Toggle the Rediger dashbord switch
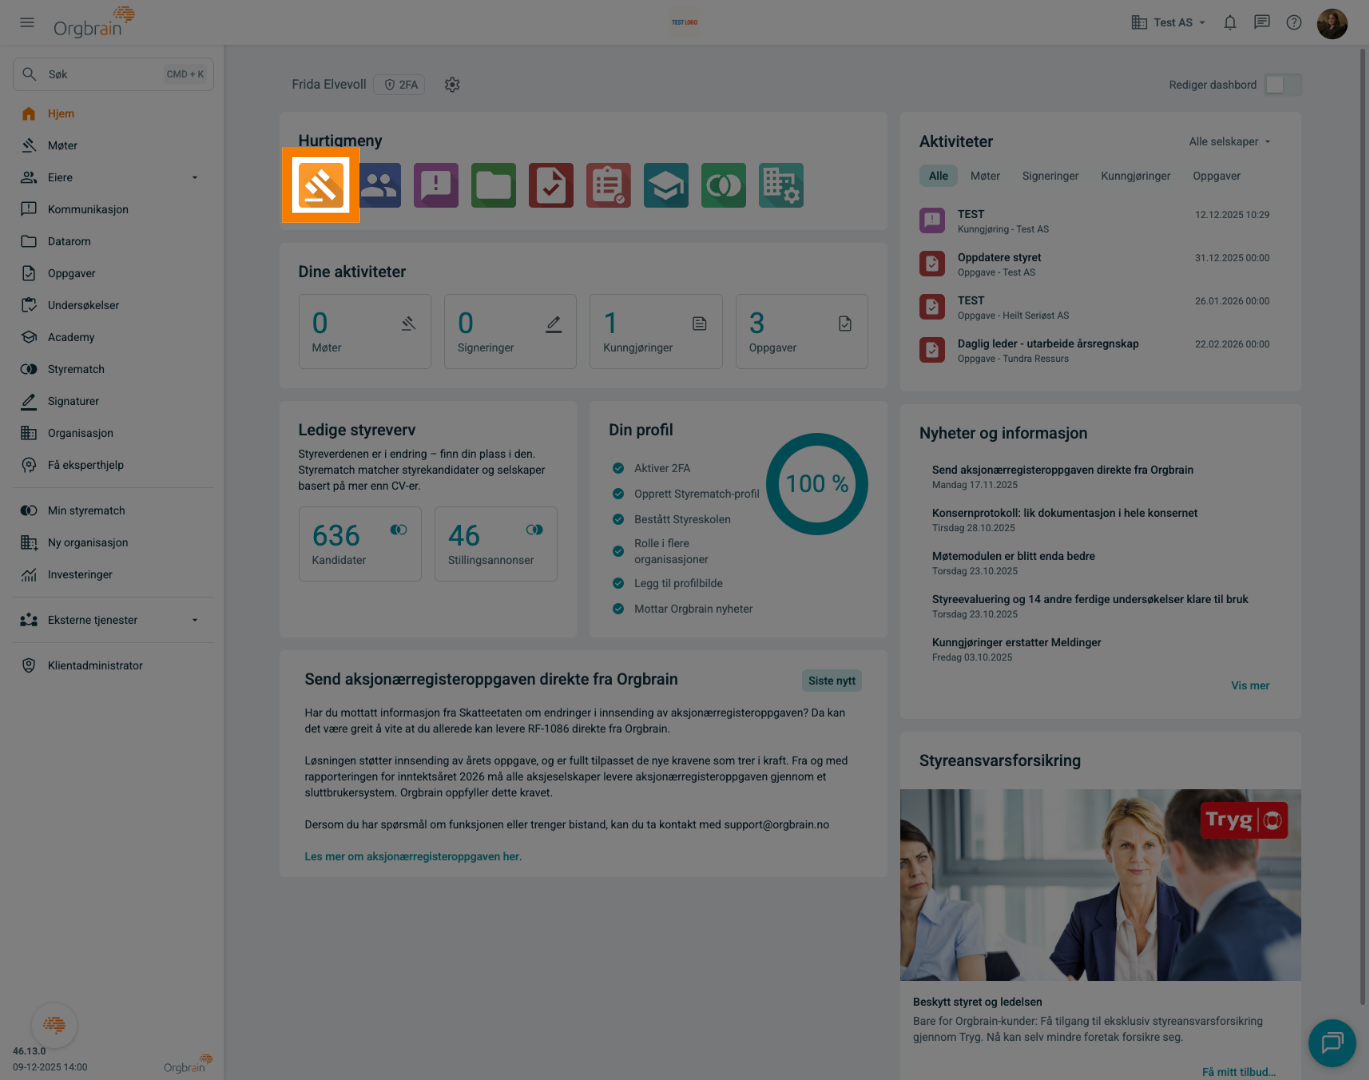The image size is (1369, 1080). [1283, 85]
